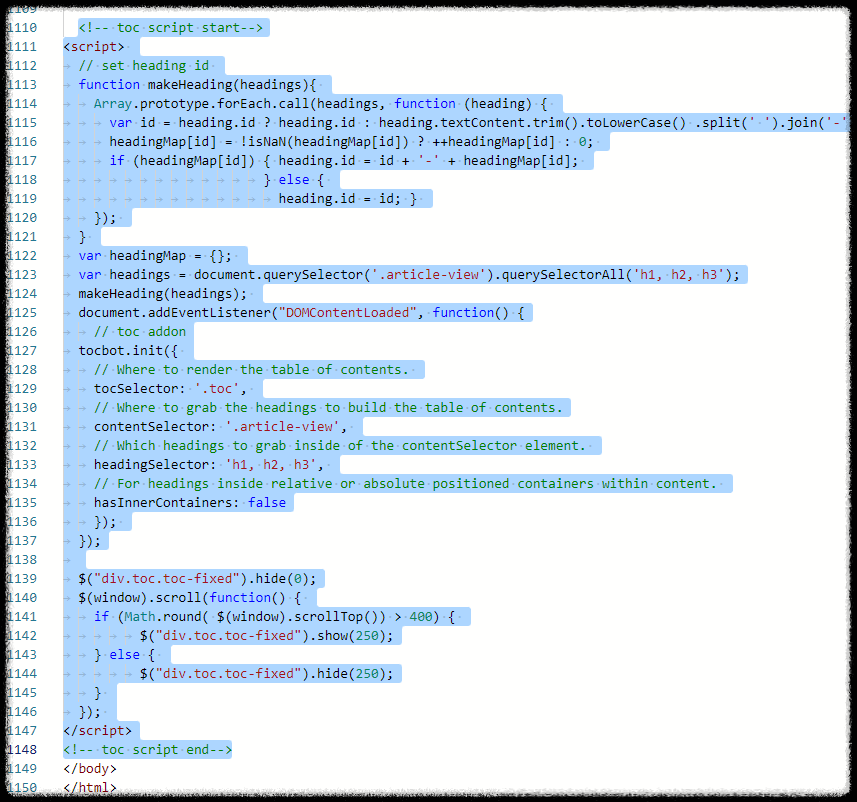Click the '// set heading id' comment
The height and width of the screenshot is (802, 857).
(144, 66)
